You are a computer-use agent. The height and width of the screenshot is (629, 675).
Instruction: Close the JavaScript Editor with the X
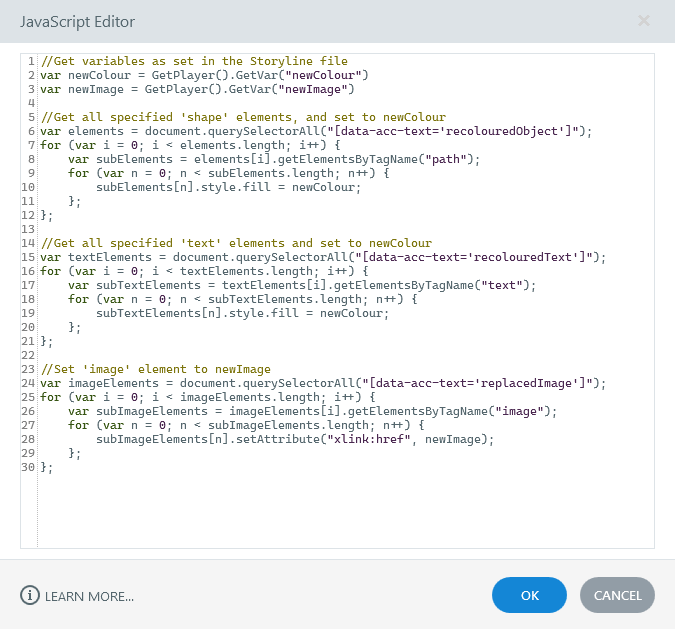[644, 21]
